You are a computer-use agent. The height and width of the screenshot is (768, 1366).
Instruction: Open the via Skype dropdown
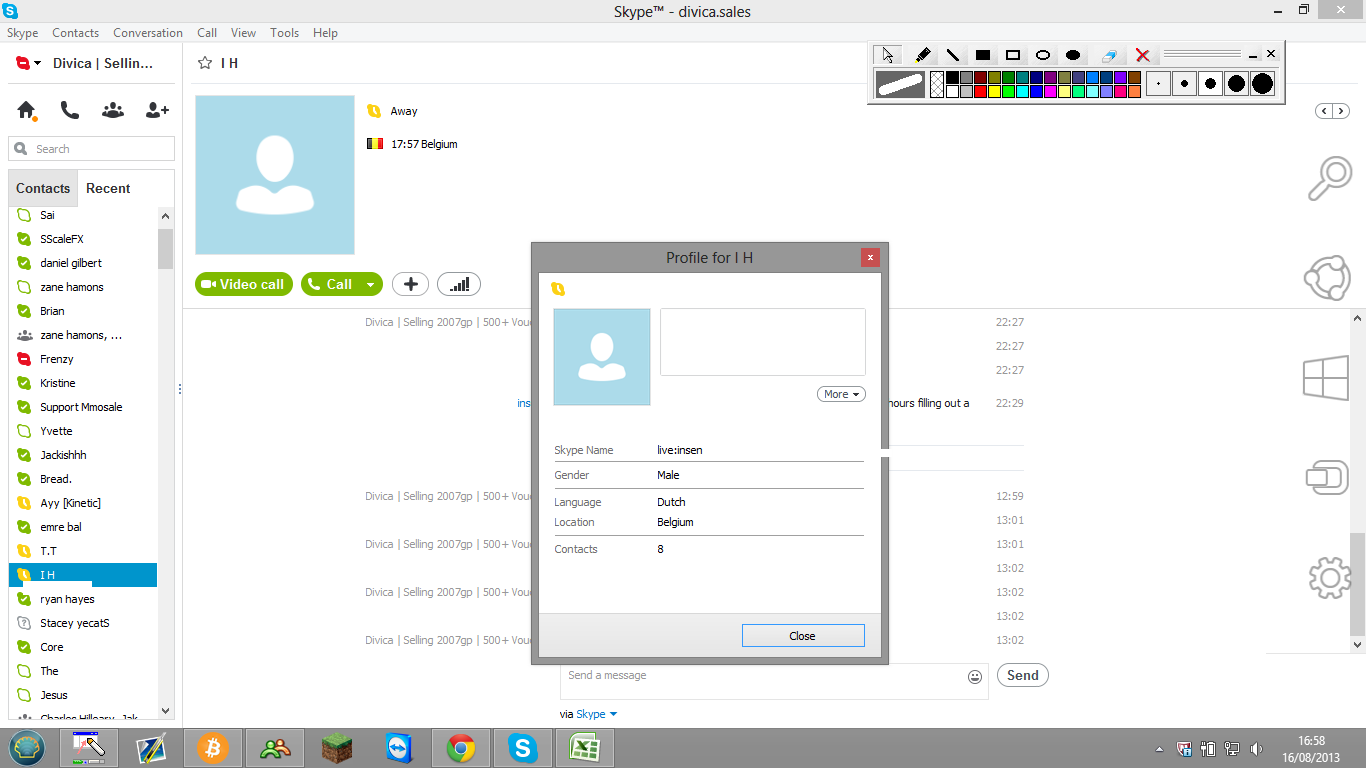[597, 714]
